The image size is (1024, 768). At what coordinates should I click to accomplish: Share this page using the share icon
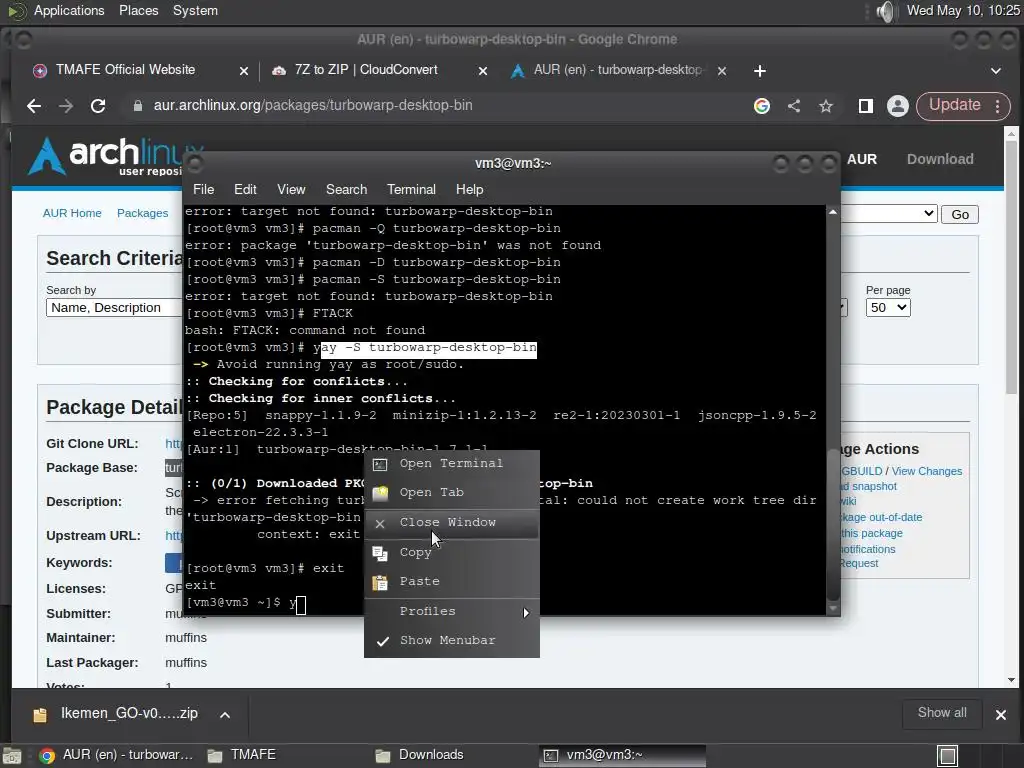pyautogui.click(x=793, y=106)
